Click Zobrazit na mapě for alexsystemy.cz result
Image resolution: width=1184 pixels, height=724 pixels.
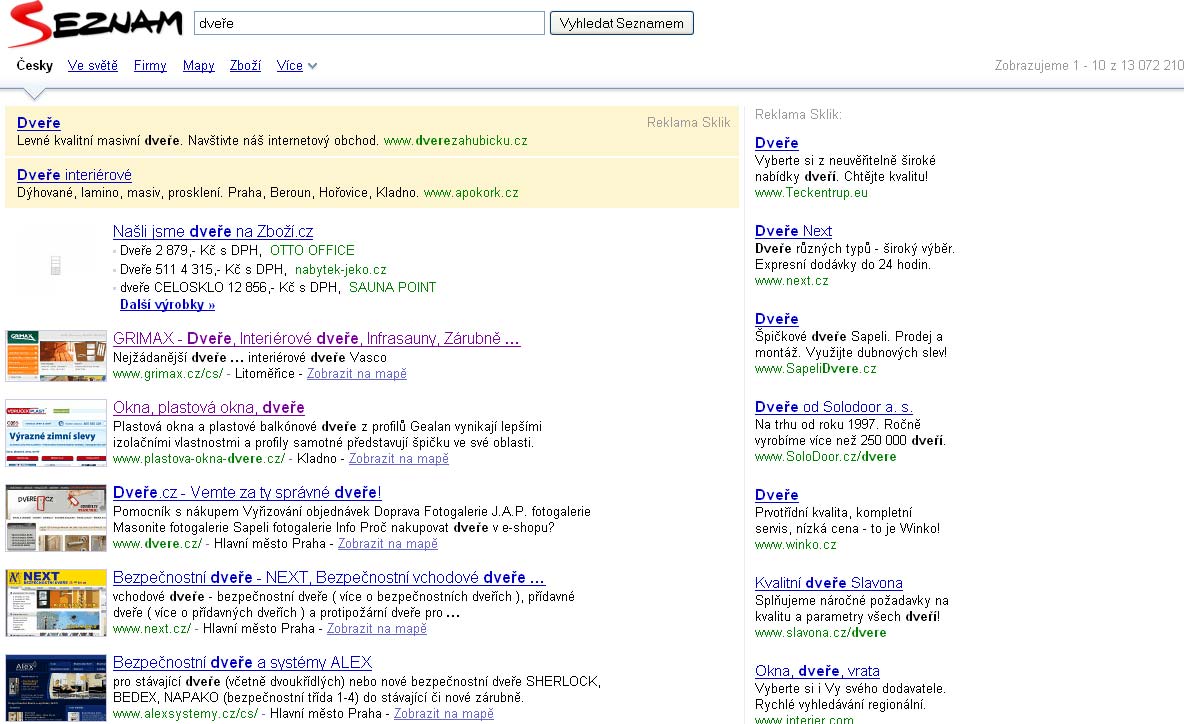click(x=444, y=713)
